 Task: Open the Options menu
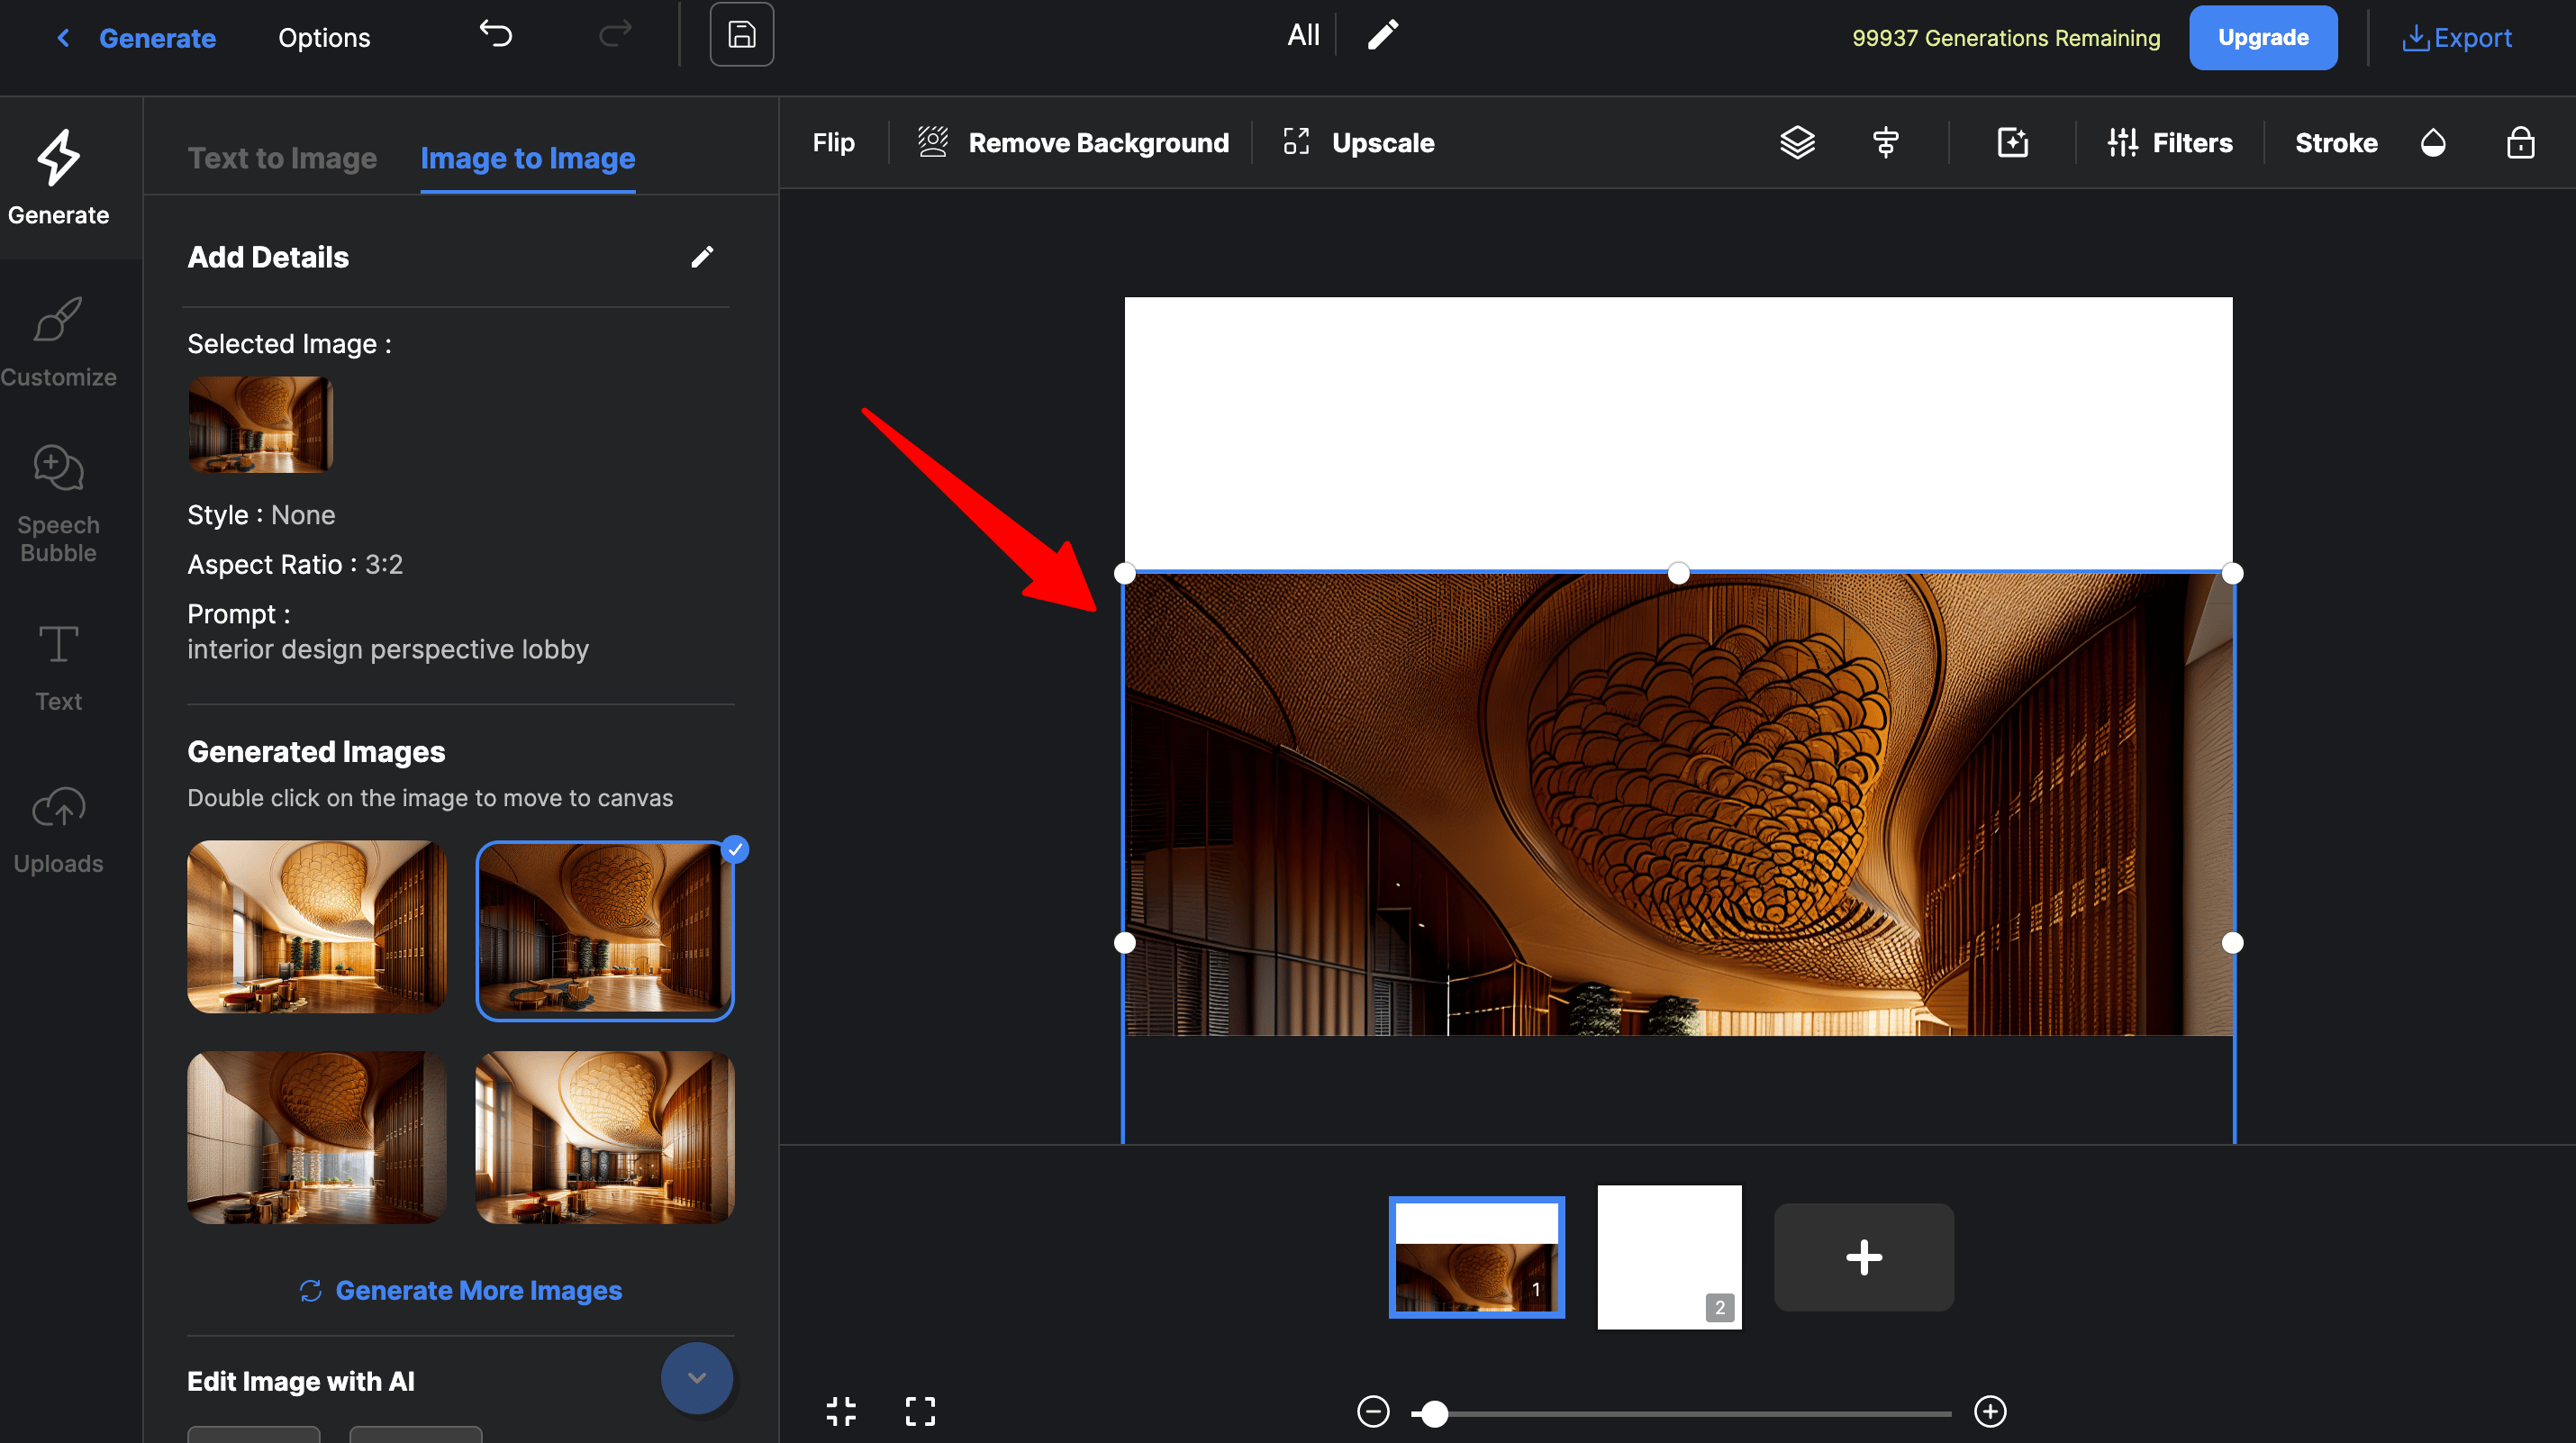click(x=324, y=38)
